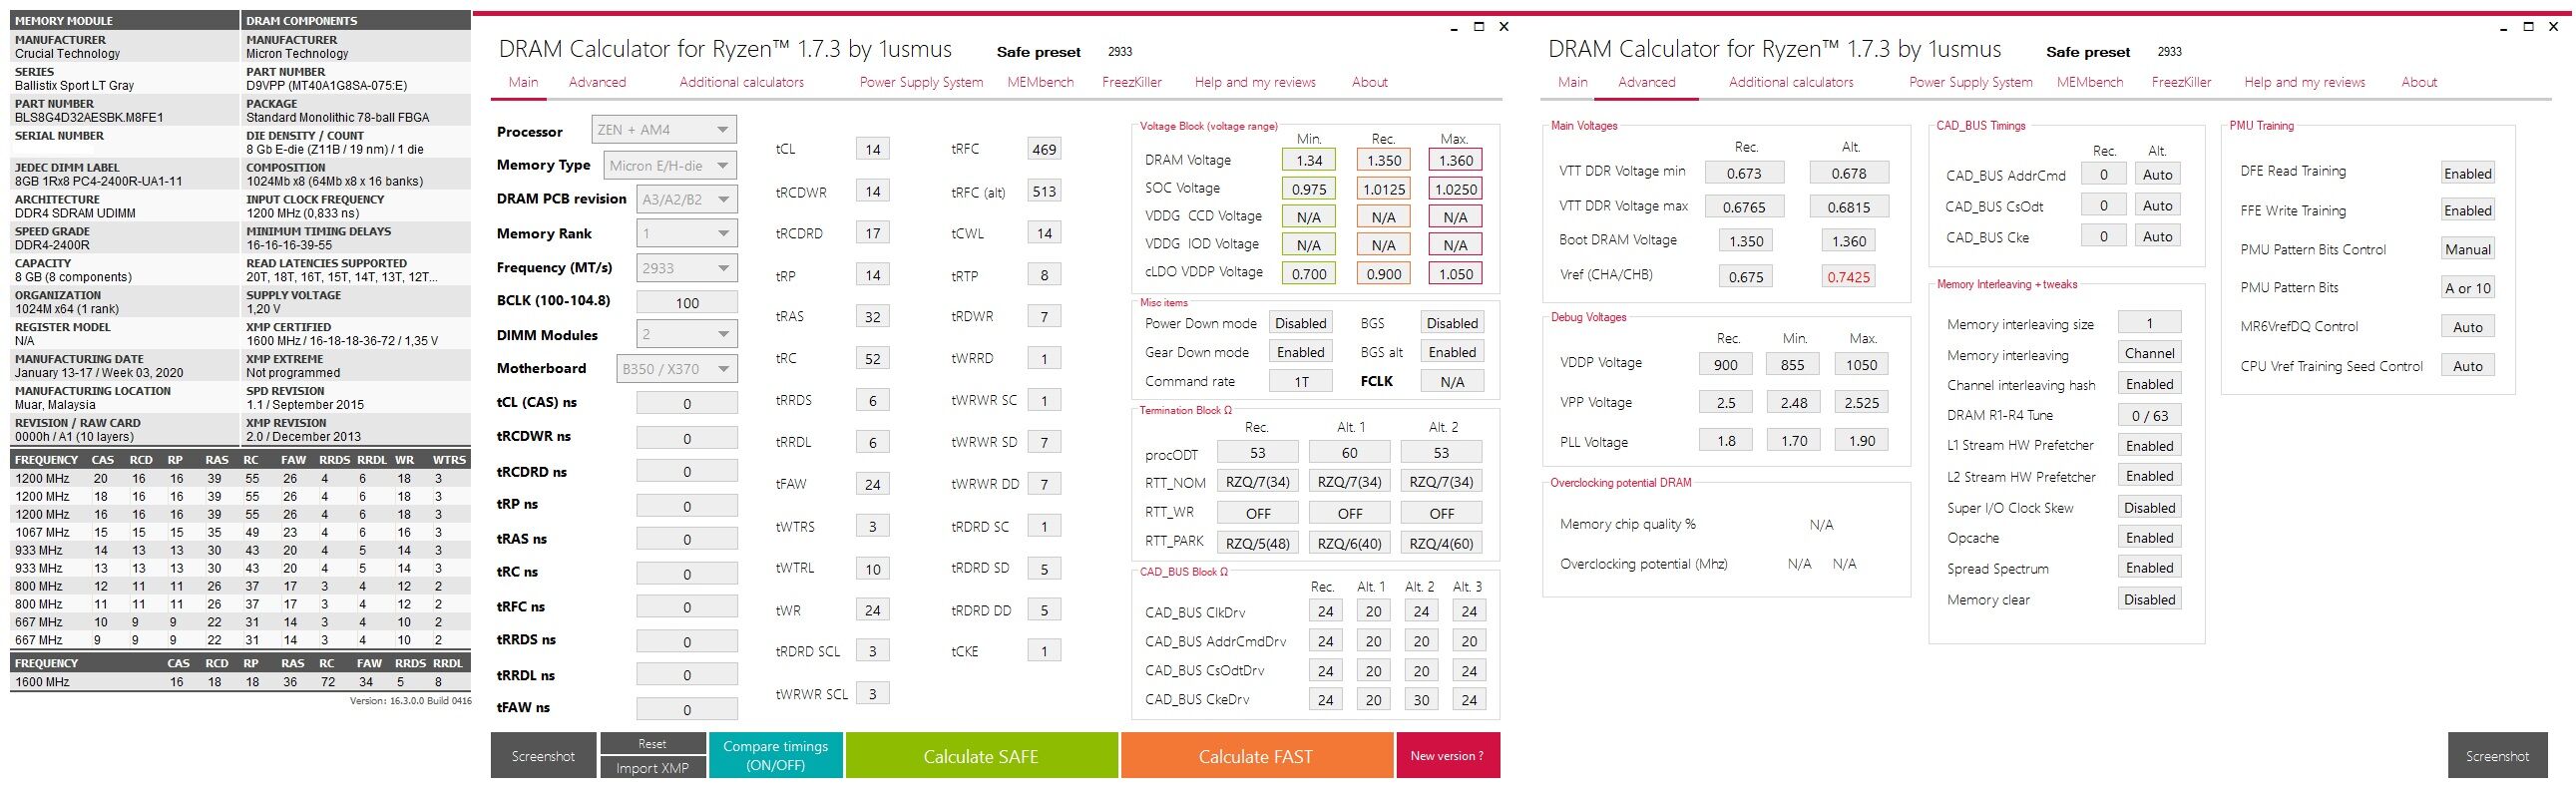This screenshot has width=2576, height=794.
Task: Click the tCL (CAS) ns input field
Action: coord(686,403)
